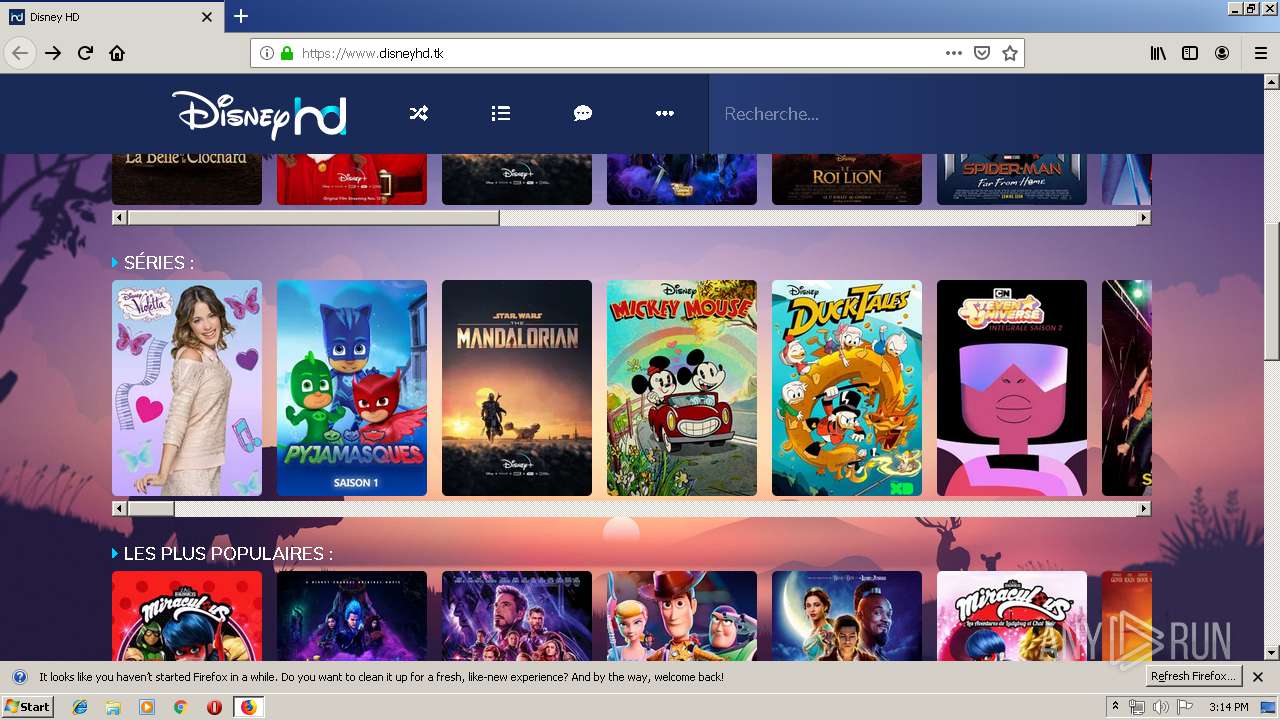Open Aladdin popular poster
Screen dimensions: 1280x720
point(847,615)
